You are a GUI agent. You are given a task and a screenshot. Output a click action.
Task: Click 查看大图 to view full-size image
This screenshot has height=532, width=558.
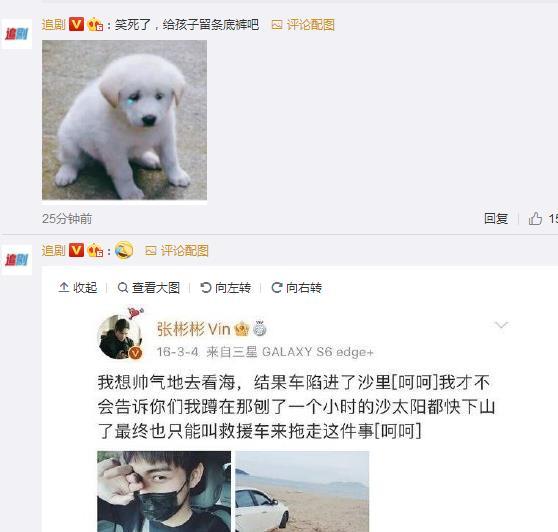(149, 288)
